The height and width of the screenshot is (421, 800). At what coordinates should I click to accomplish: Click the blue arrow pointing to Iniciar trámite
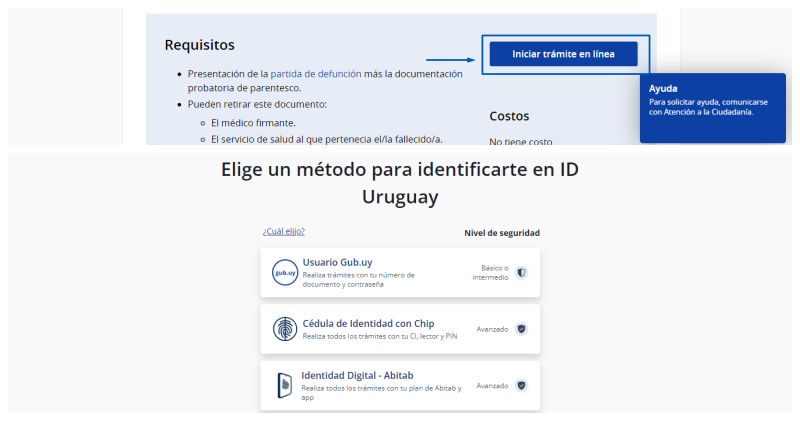pyautogui.click(x=452, y=61)
